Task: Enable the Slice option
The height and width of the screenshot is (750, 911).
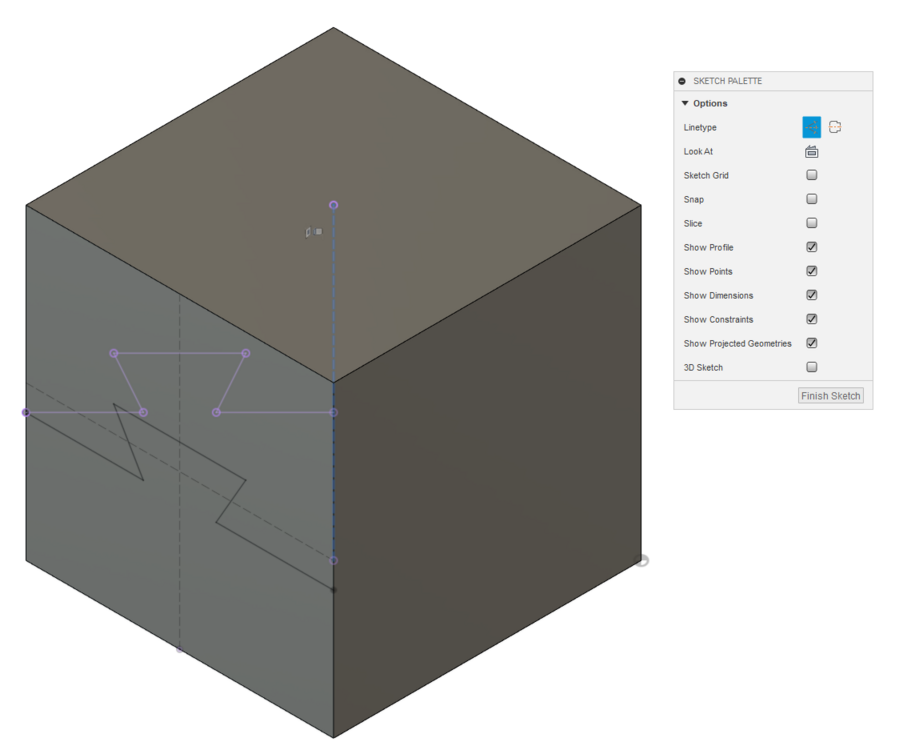Action: tap(811, 222)
